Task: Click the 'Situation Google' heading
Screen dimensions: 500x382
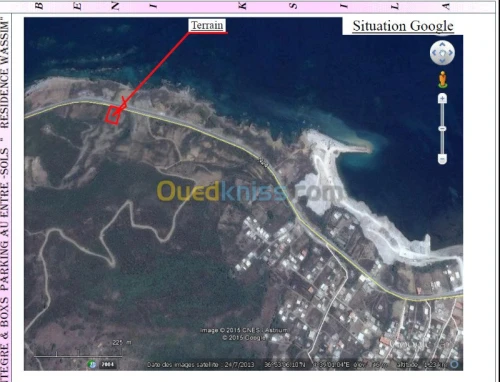Action: [x=403, y=26]
